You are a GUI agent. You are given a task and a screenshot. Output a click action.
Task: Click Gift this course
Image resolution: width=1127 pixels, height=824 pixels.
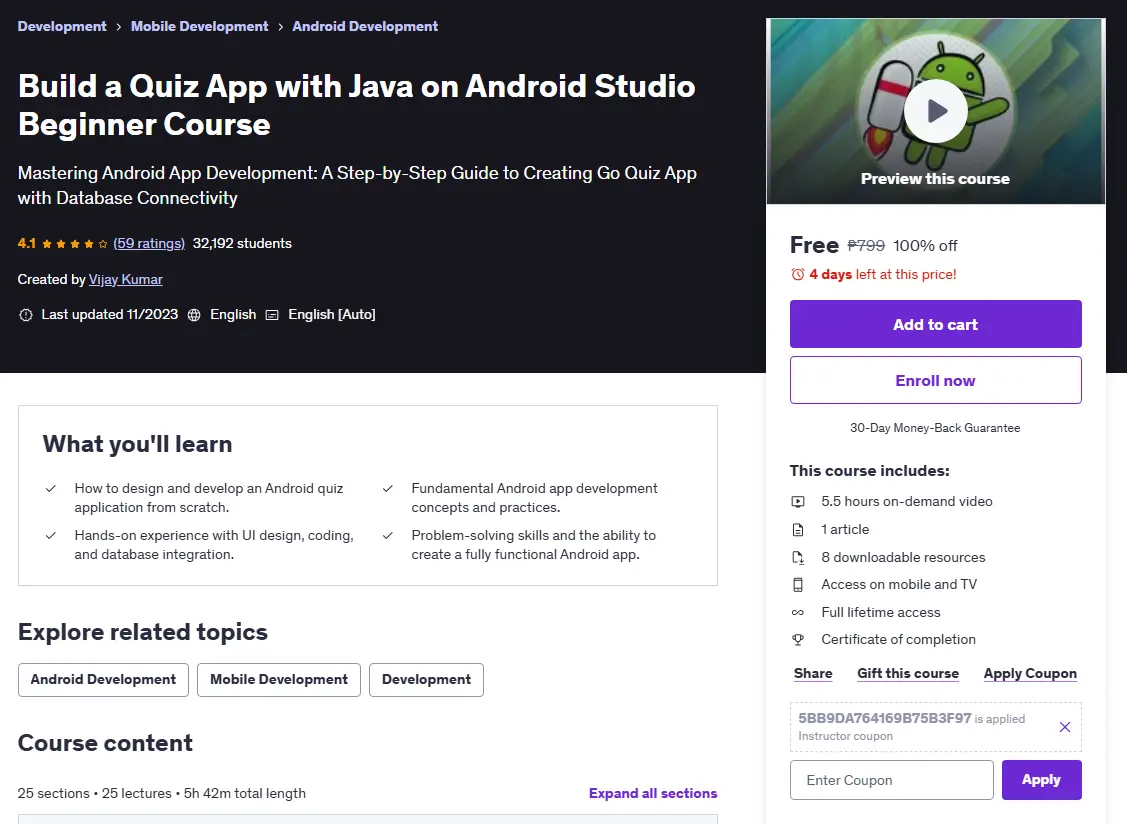coord(908,674)
